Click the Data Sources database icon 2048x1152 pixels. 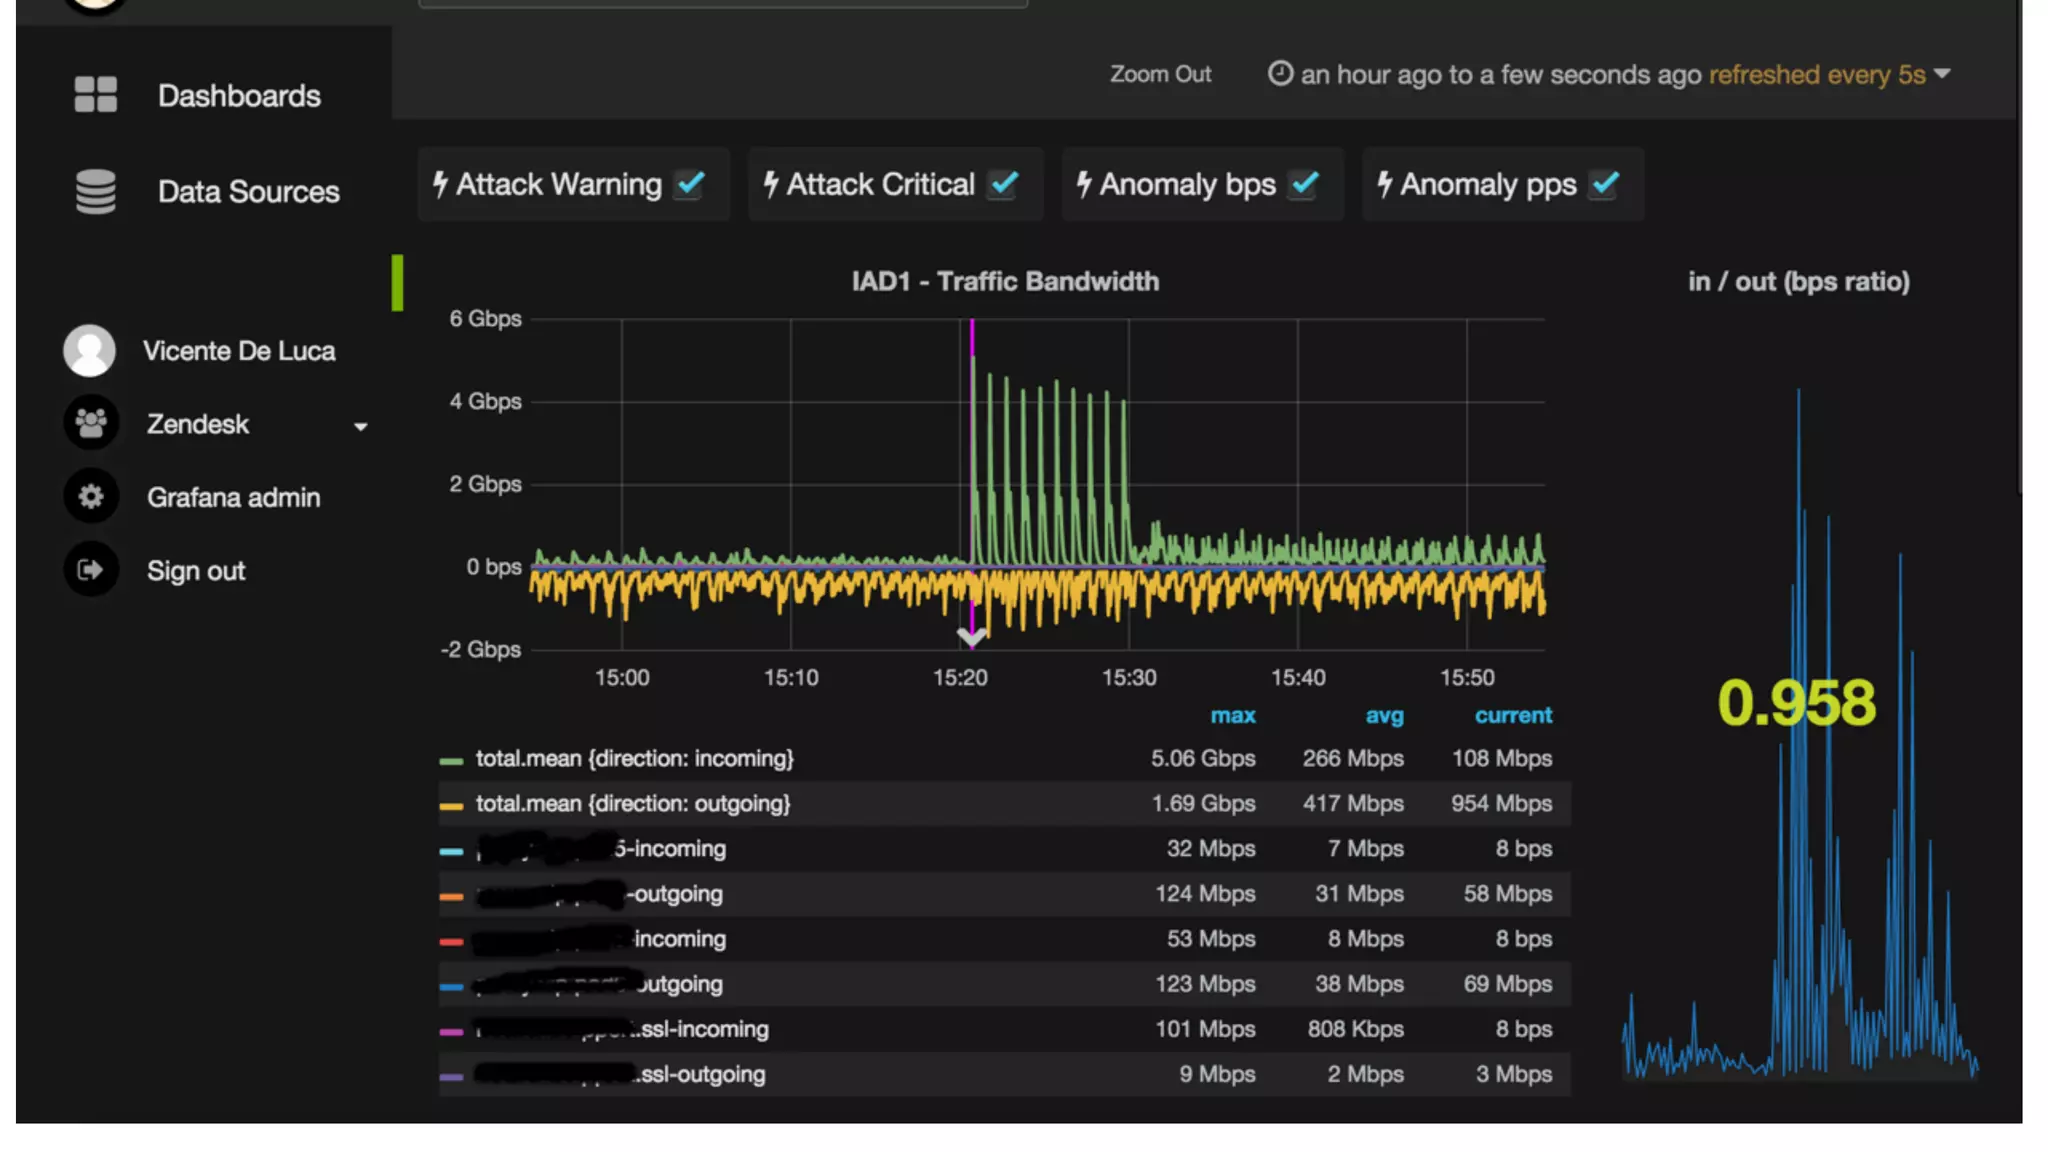96,191
